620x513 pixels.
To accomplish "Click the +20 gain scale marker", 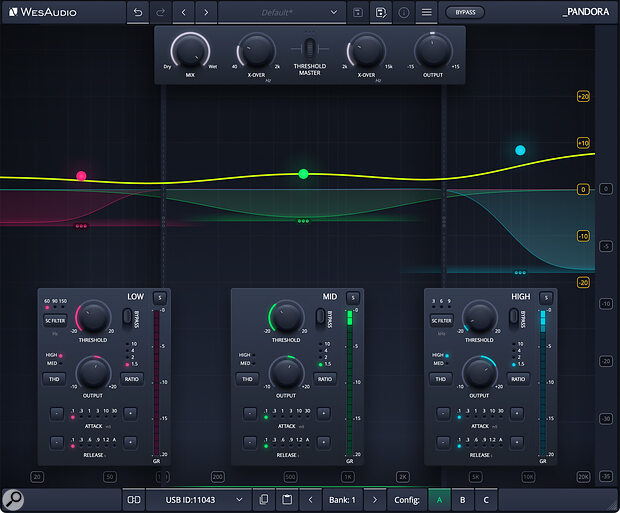I will click(x=583, y=96).
